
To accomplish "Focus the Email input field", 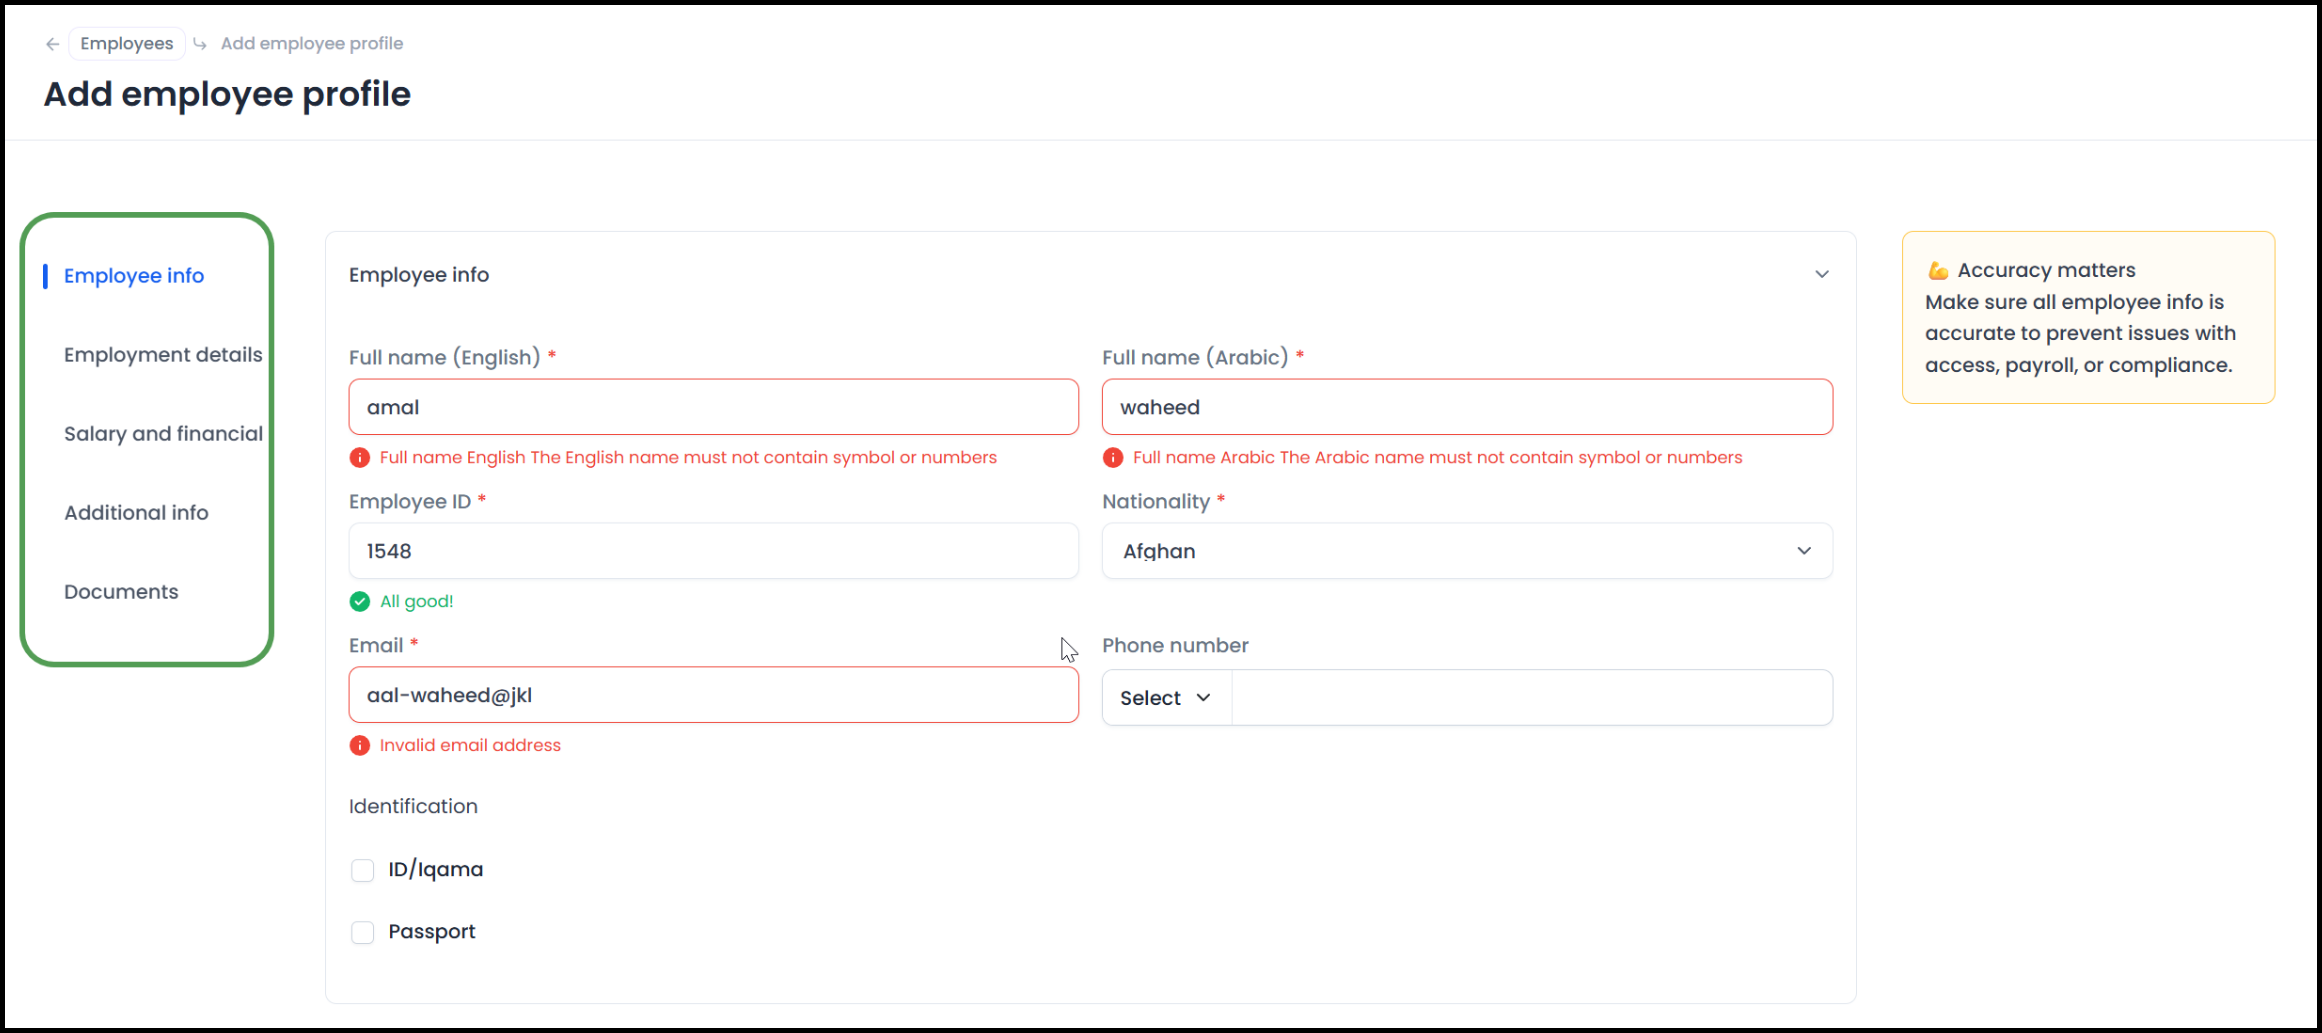I will [x=713, y=695].
